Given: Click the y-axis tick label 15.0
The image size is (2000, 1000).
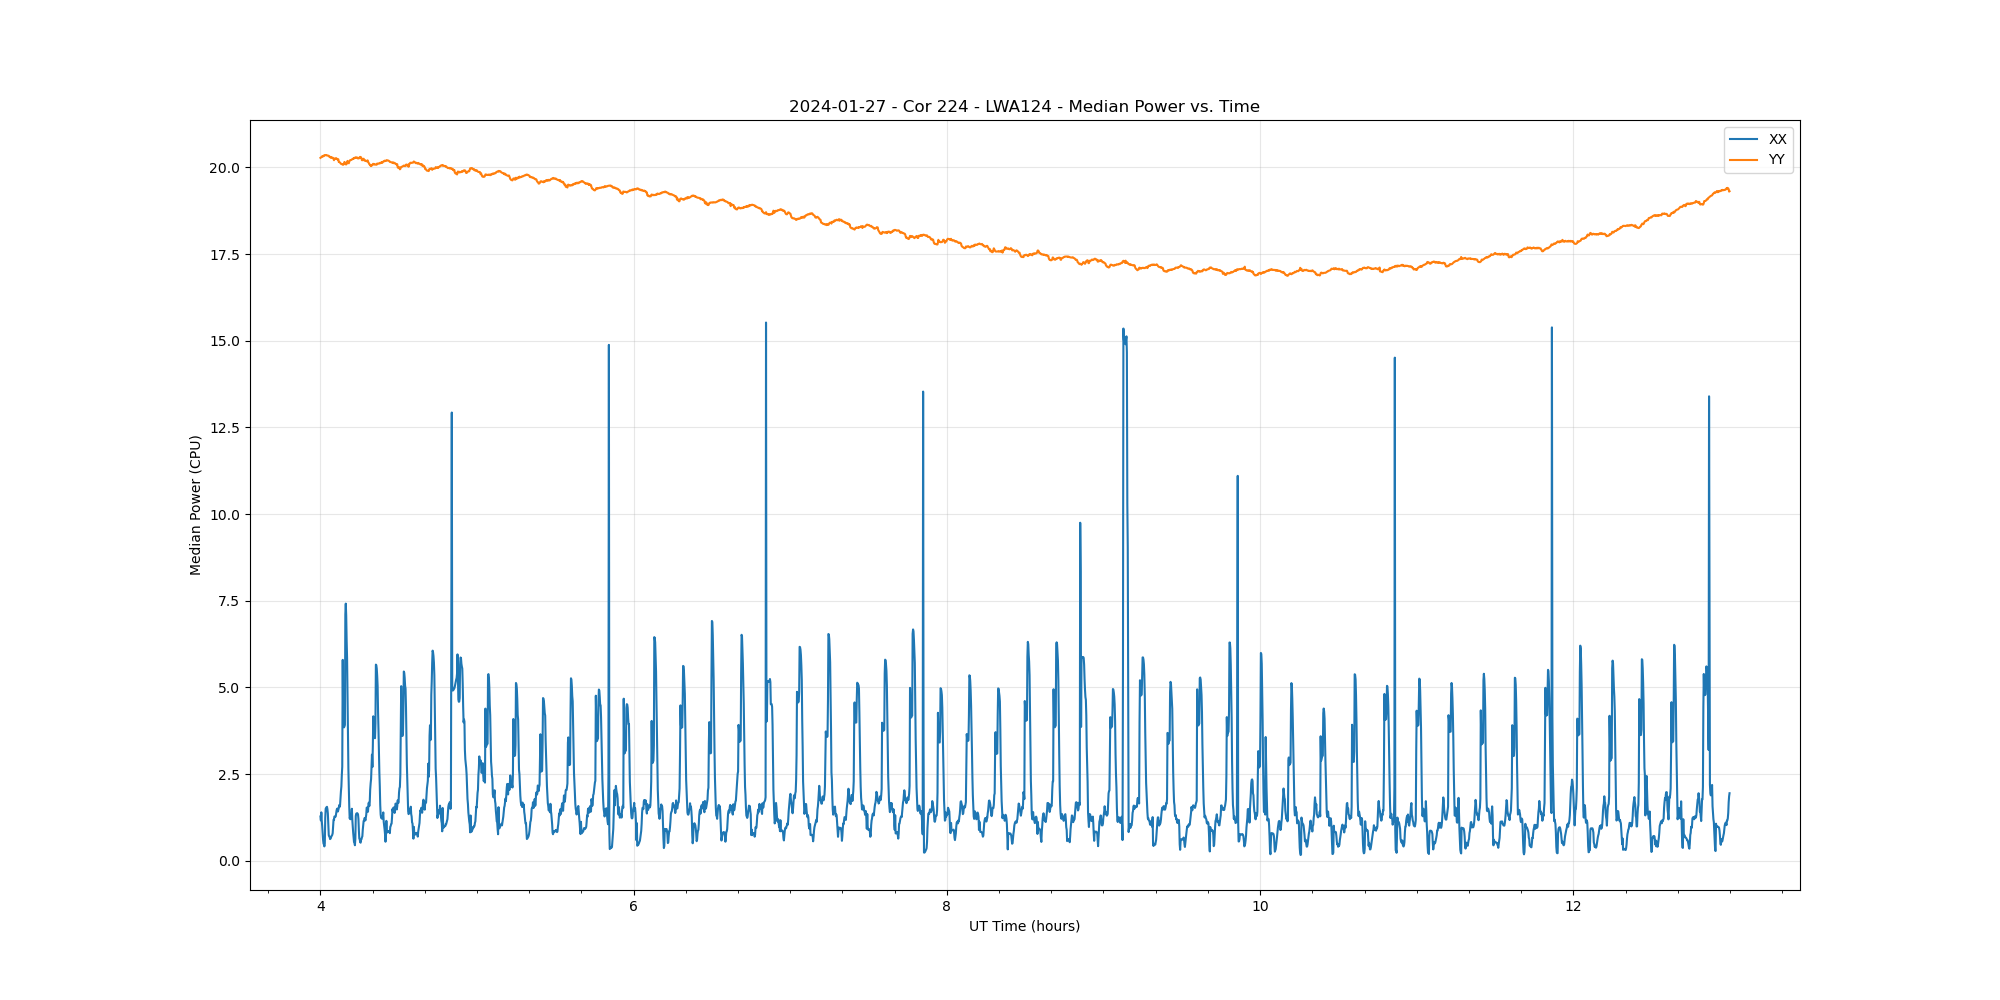Looking at the screenshot, I should pyautogui.click(x=224, y=341).
